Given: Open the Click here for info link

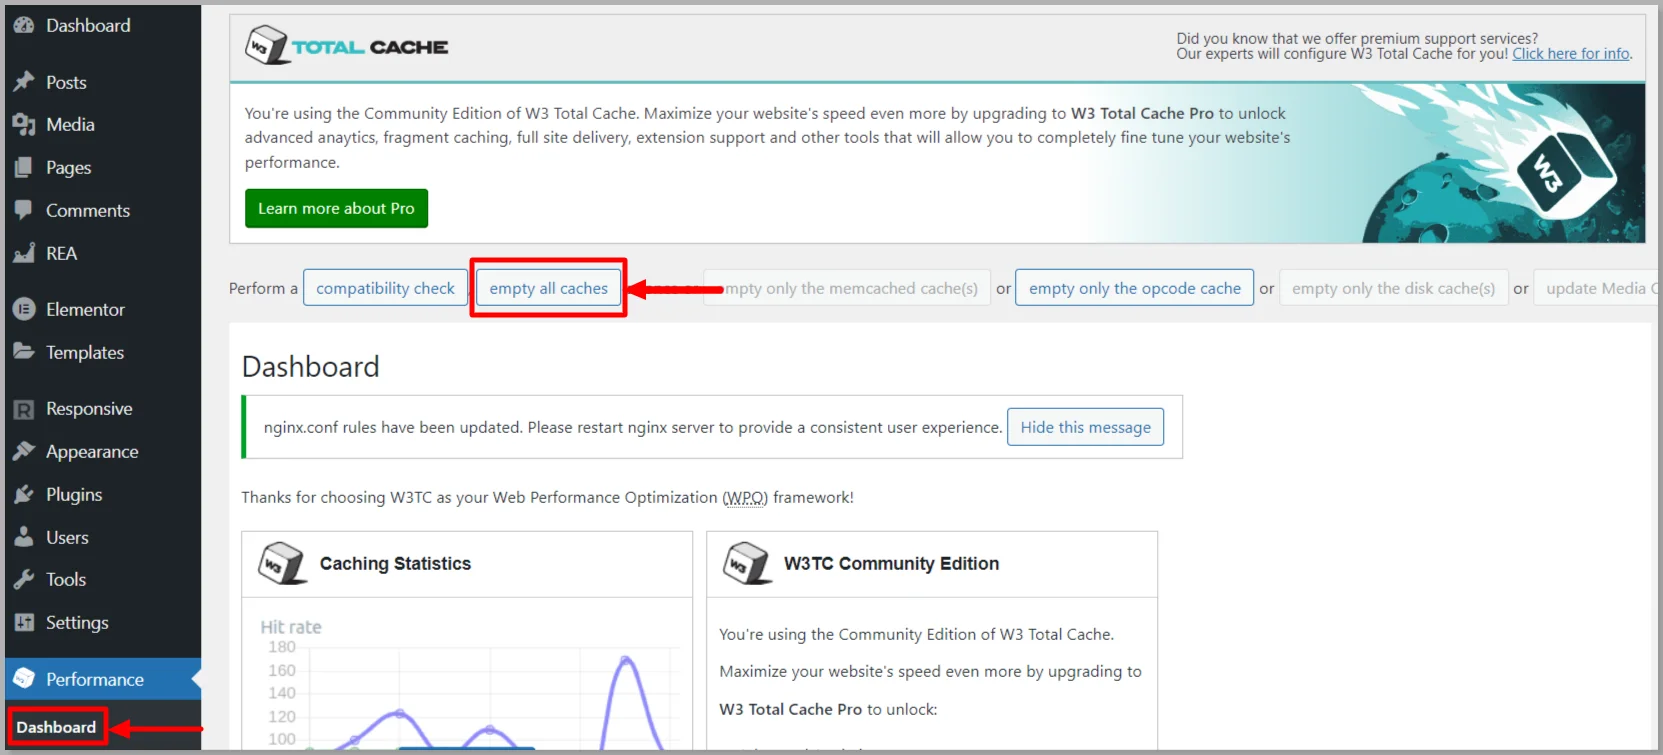Looking at the screenshot, I should pos(1571,54).
